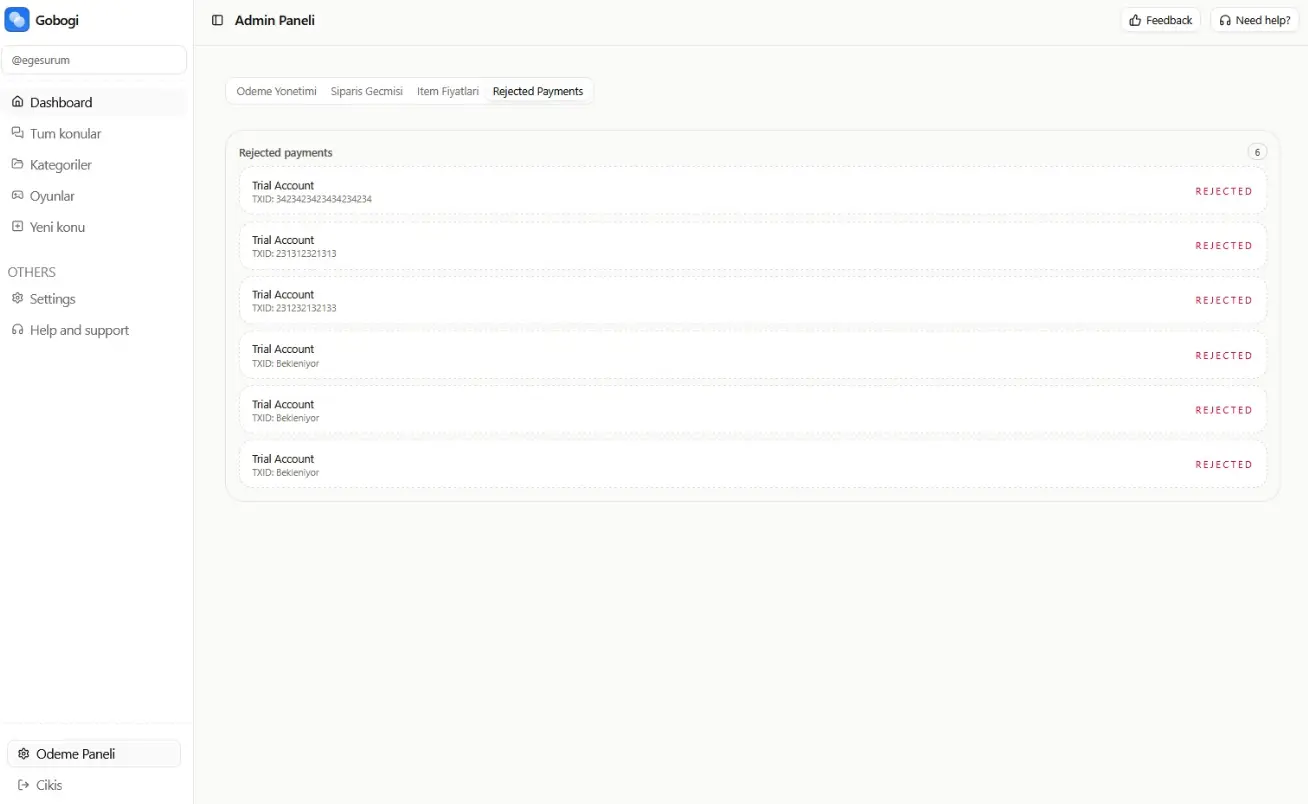
Task: Click the Kategoriler folder icon
Action: tap(17, 164)
